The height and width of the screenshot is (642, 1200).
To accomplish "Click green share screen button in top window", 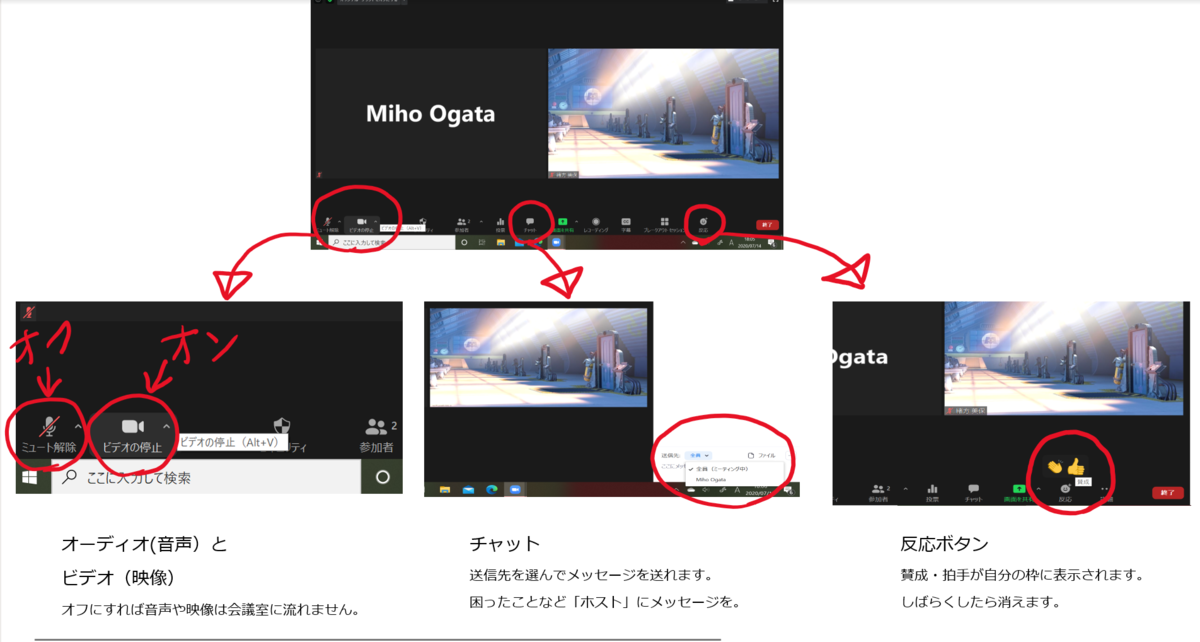I will coord(563,221).
